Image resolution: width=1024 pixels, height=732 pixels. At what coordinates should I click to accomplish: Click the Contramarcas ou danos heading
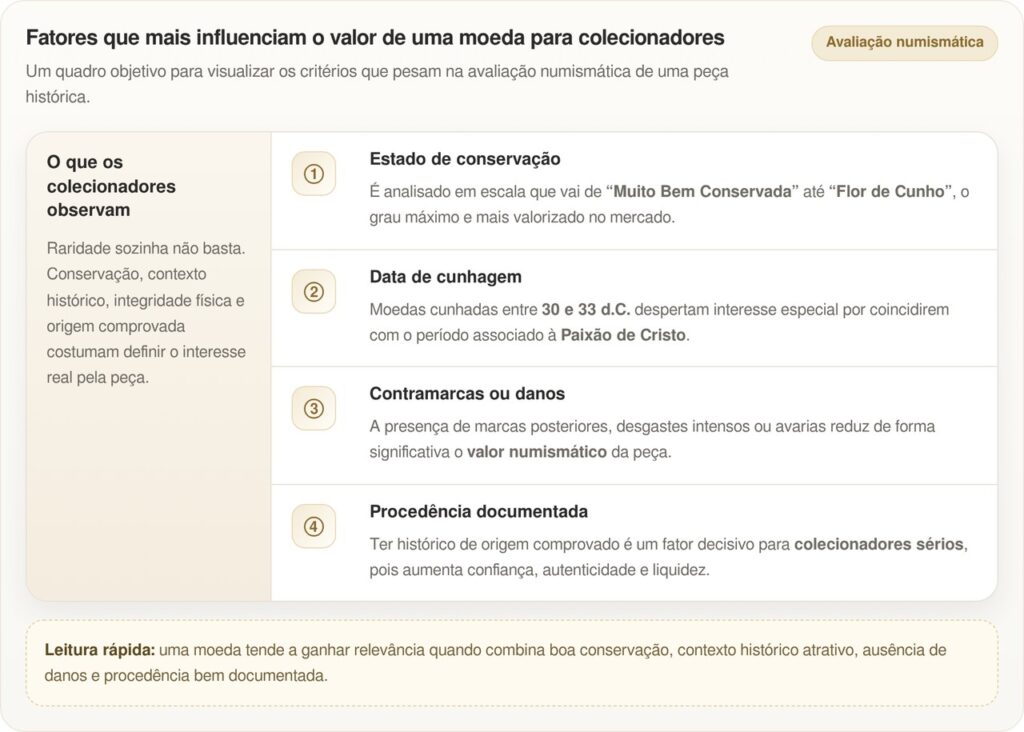click(x=467, y=394)
